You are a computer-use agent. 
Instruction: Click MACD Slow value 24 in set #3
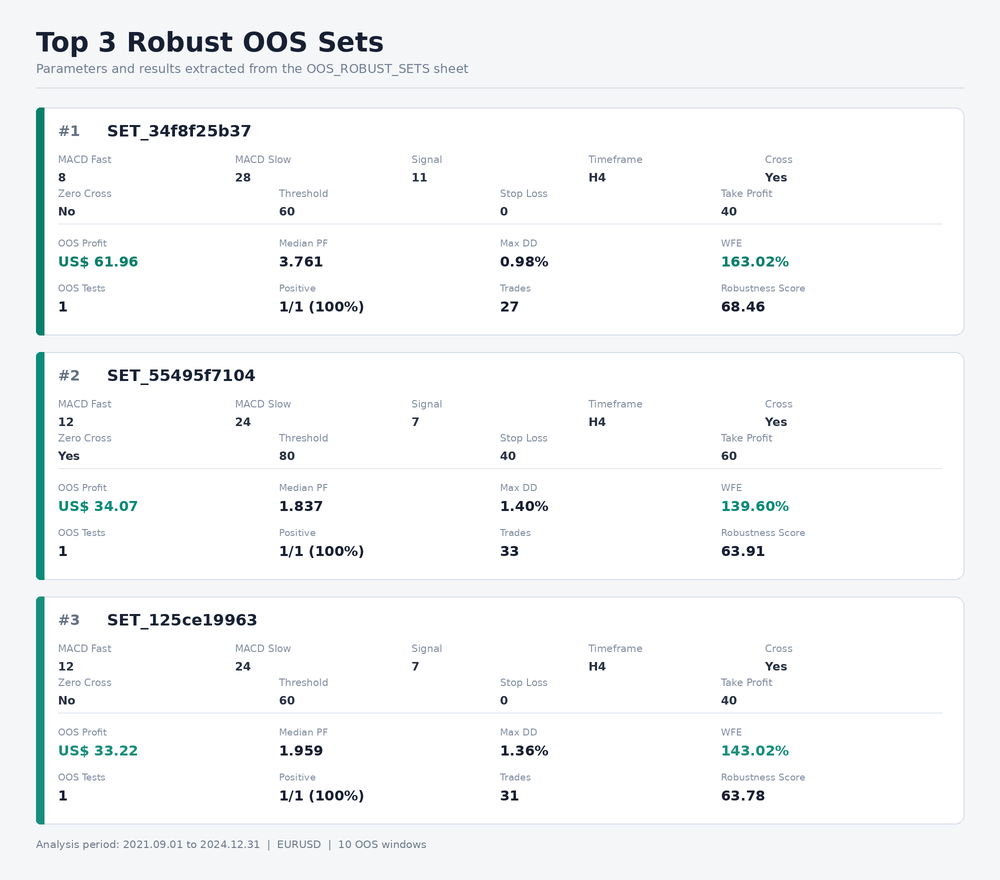(x=243, y=666)
